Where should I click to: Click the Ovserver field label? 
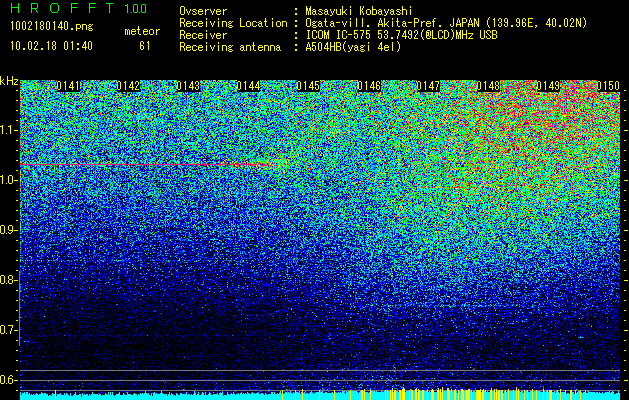[203, 11]
